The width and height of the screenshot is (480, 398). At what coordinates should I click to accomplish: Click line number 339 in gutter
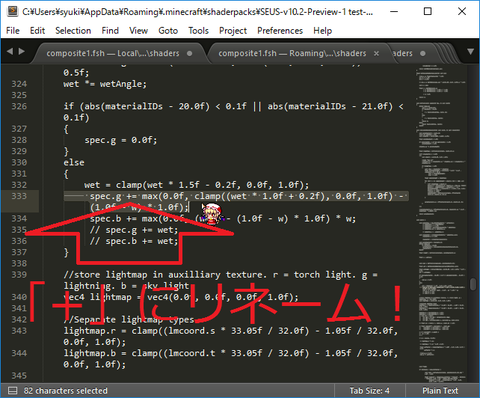tap(19, 275)
